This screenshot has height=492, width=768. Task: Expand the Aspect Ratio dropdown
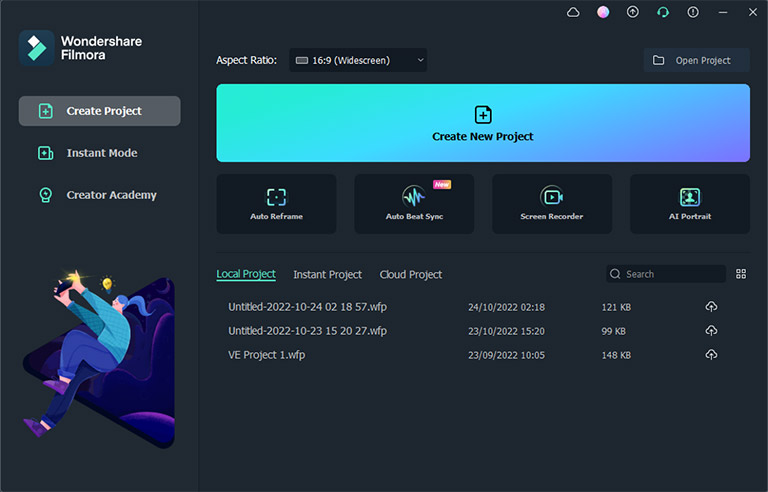[358, 60]
